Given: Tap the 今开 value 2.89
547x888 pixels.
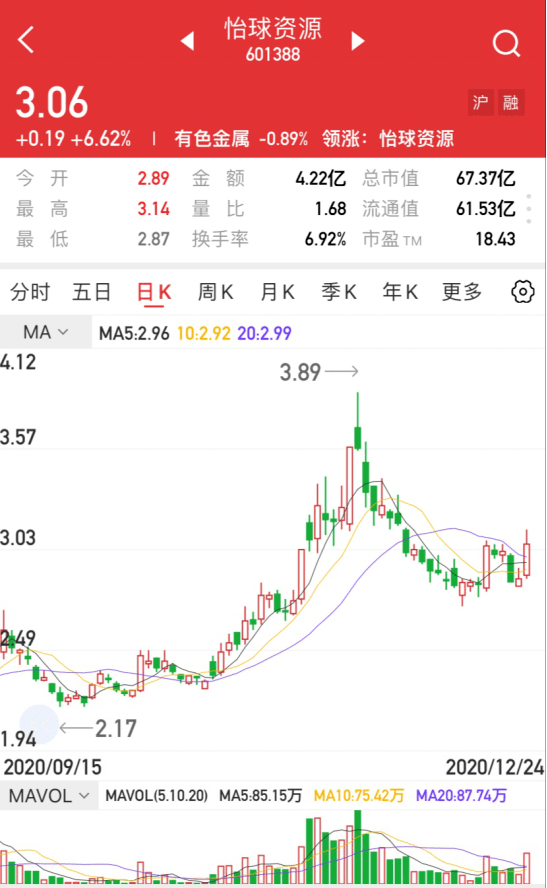Looking at the screenshot, I should coord(153,178).
